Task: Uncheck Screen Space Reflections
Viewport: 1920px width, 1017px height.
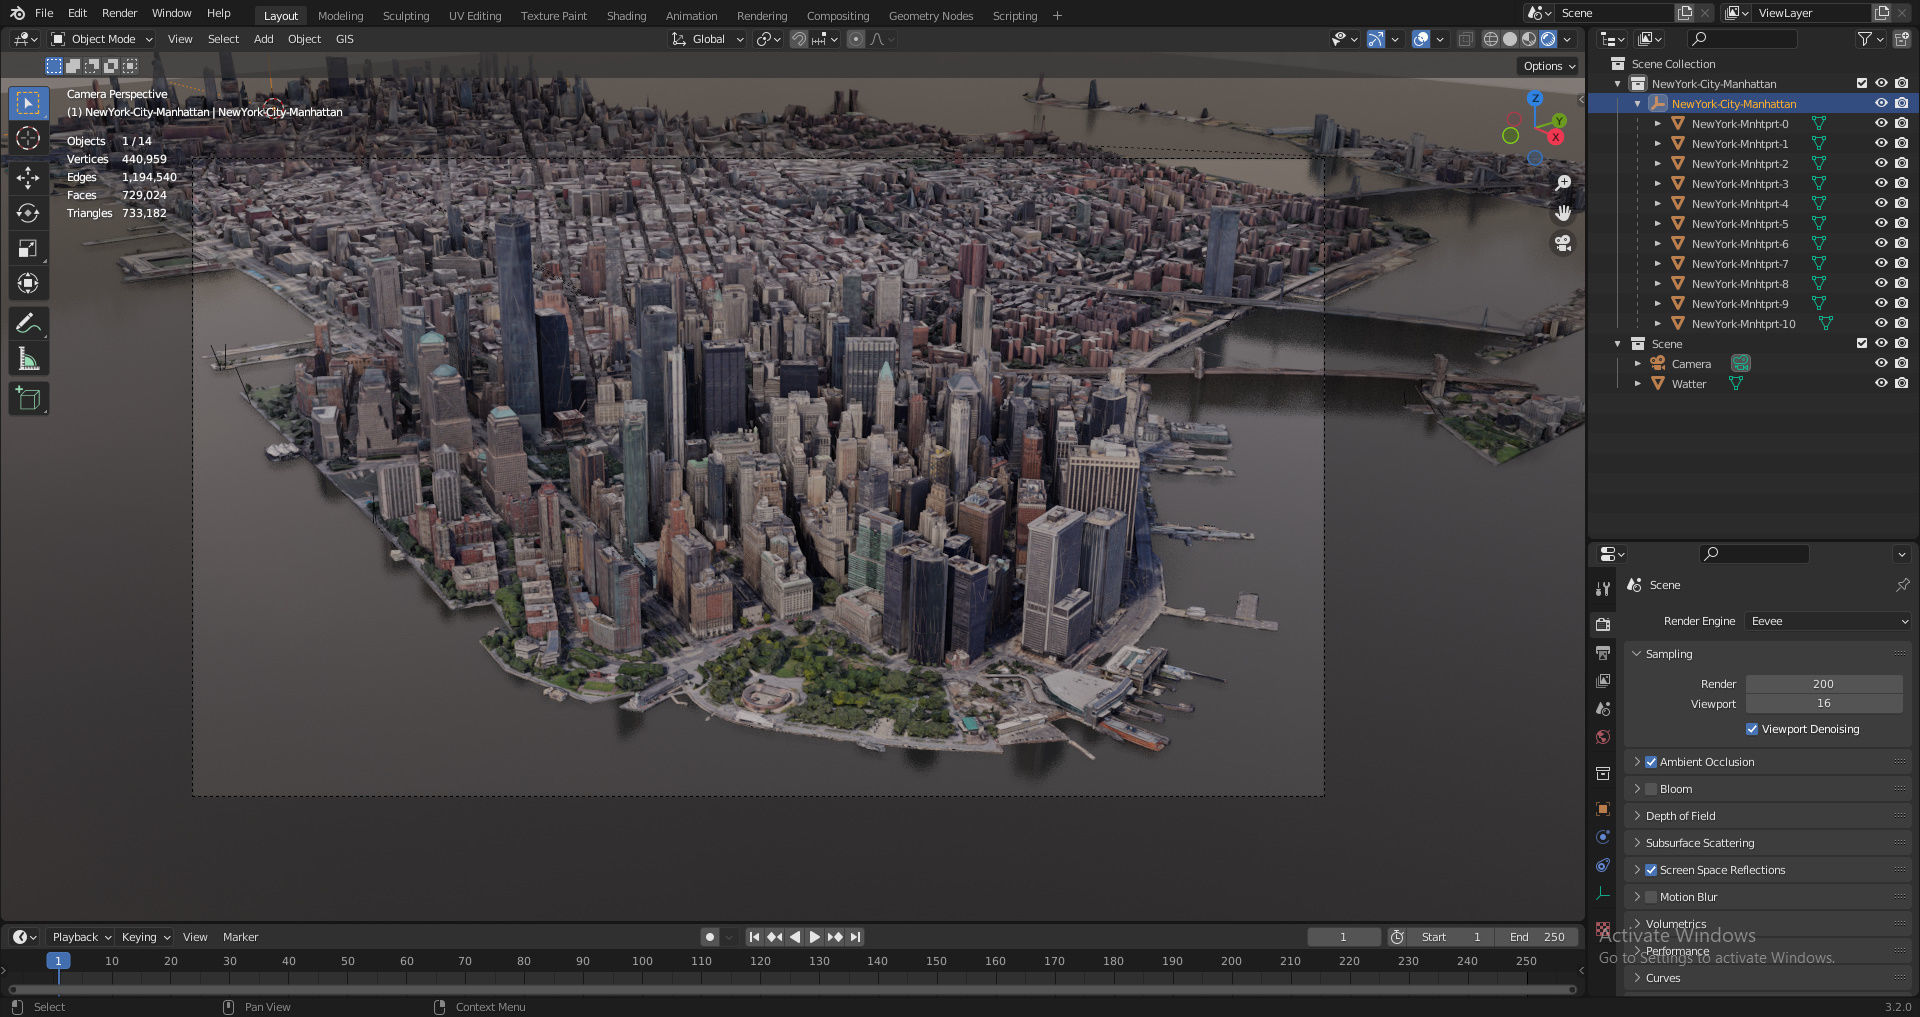Action: coord(1651,870)
